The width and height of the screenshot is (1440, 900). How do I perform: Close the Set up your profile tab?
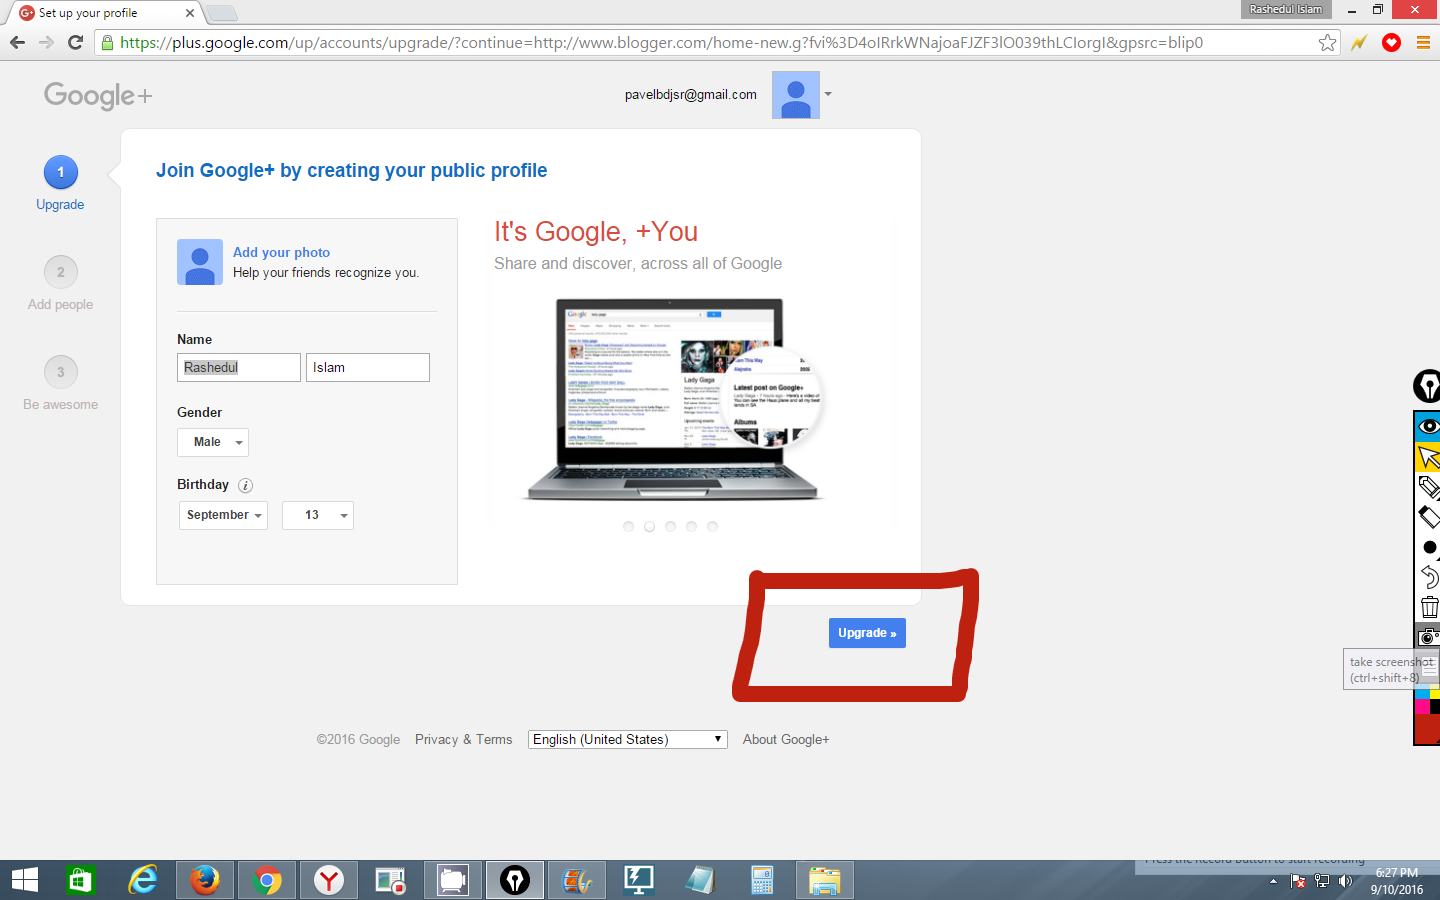pyautogui.click(x=190, y=13)
